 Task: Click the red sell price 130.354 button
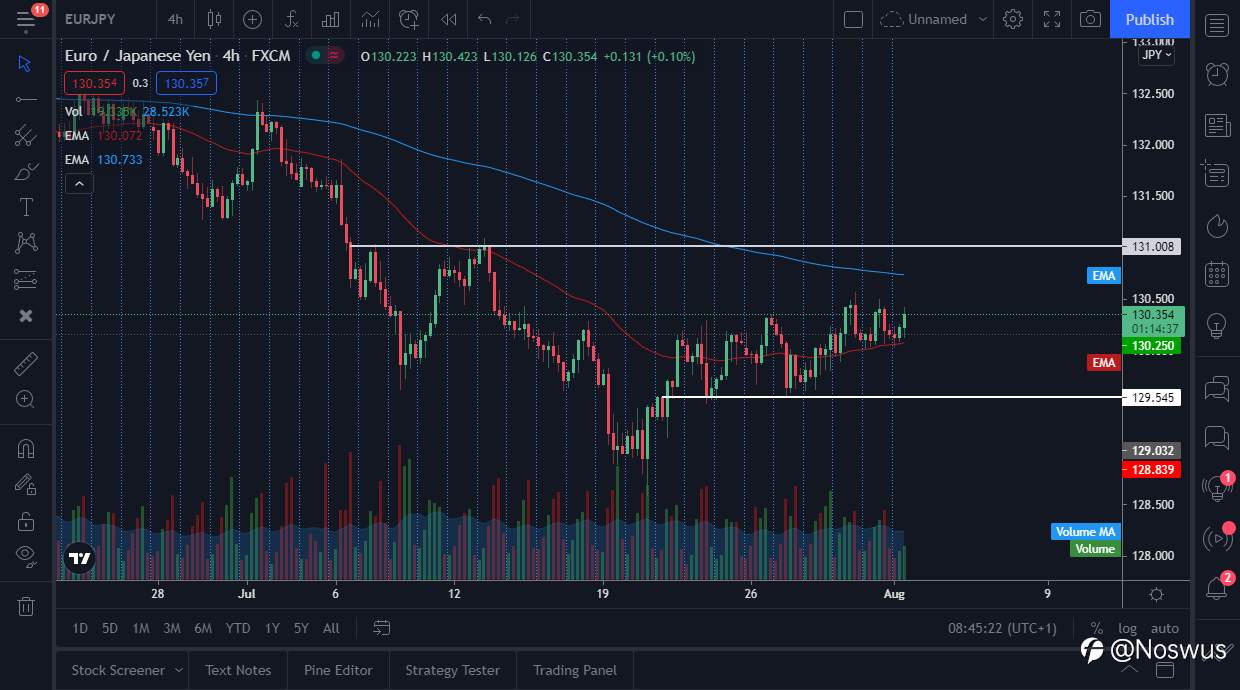tap(95, 84)
